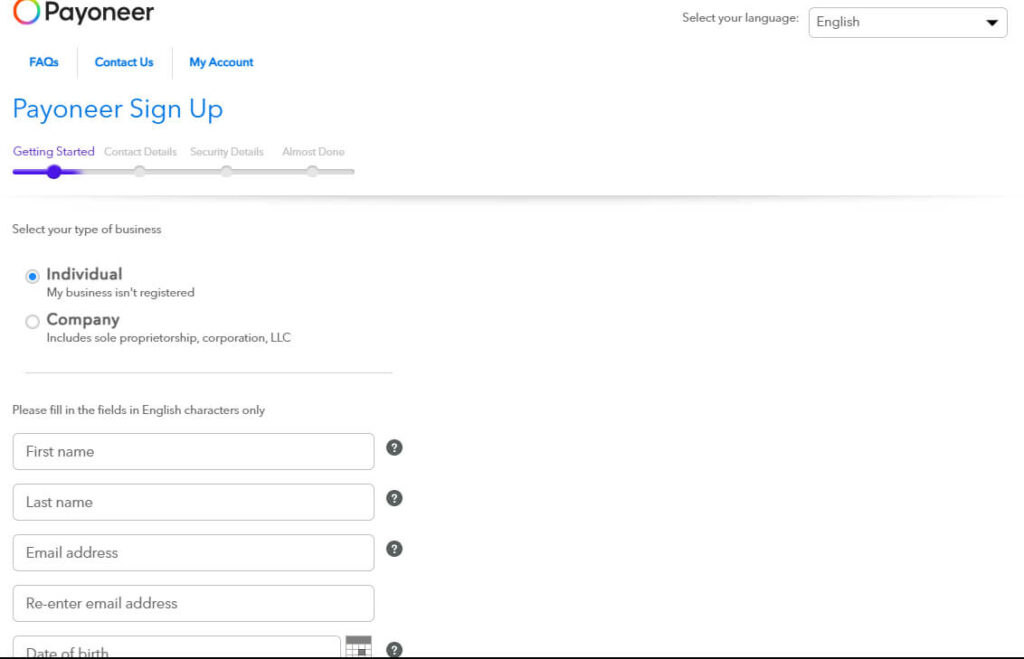Viewport: 1024px width, 659px height.
Task: Click the language dropdown arrow
Action: [x=991, y=22]
